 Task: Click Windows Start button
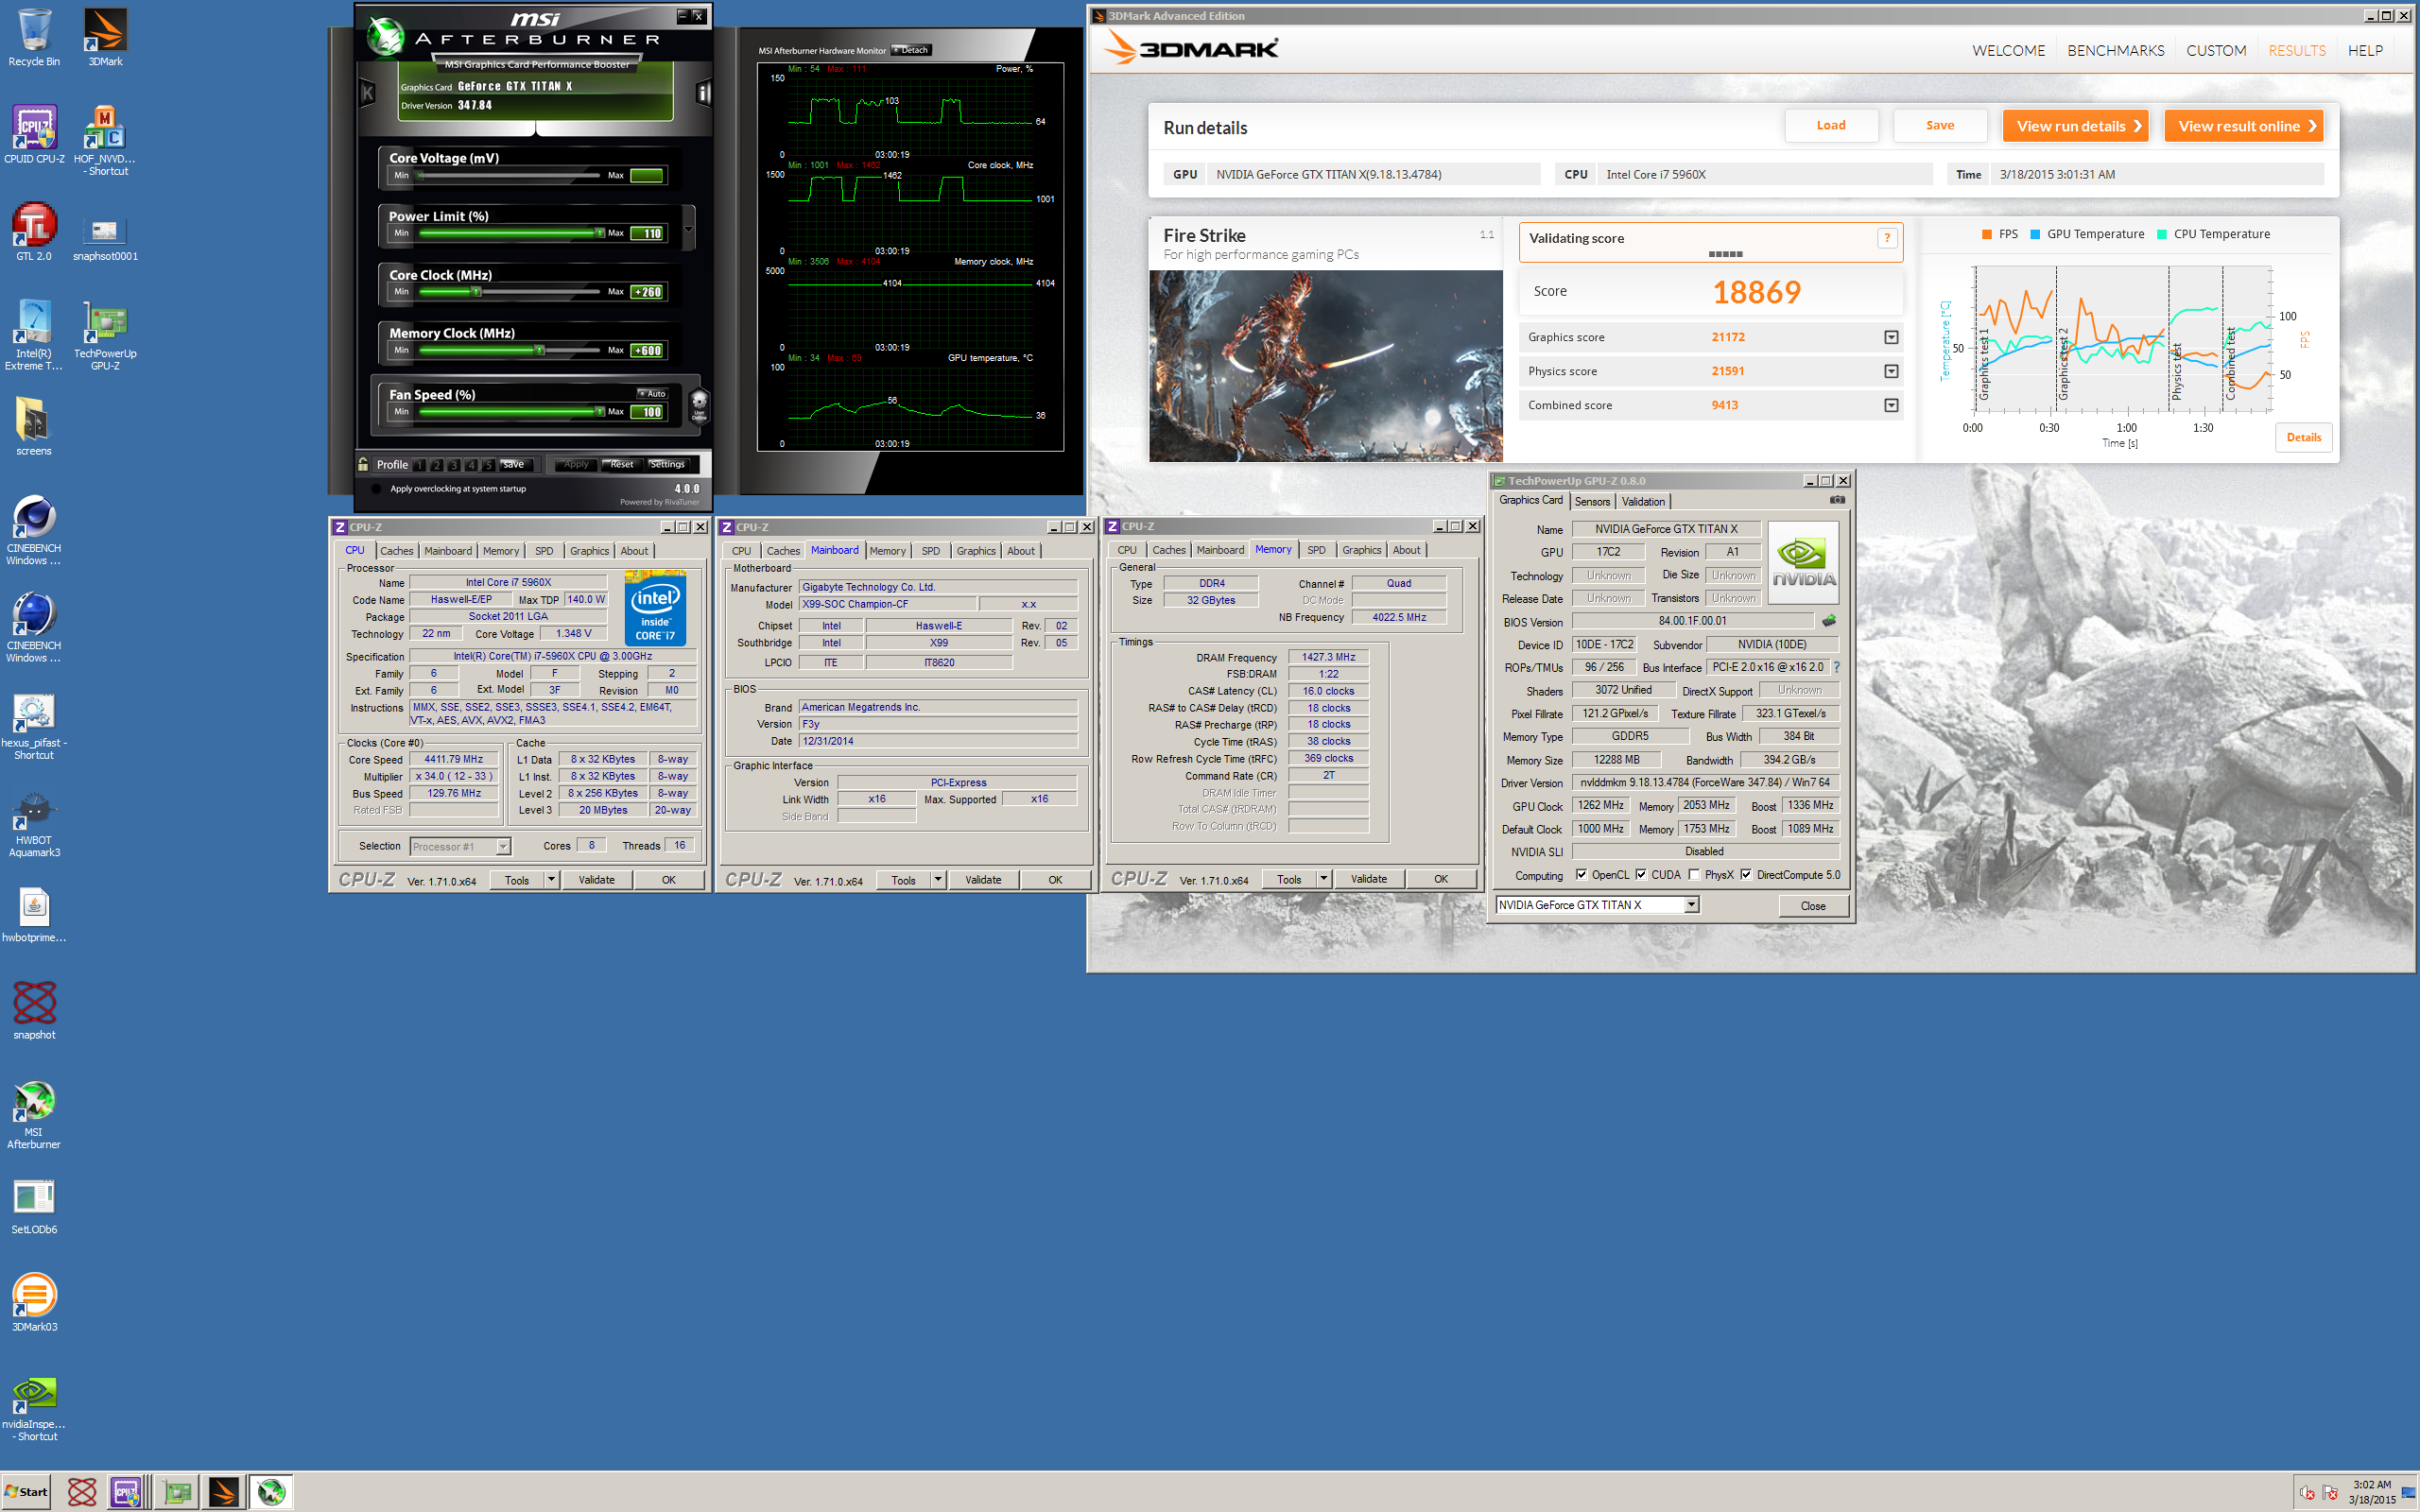click(26, 1492)
